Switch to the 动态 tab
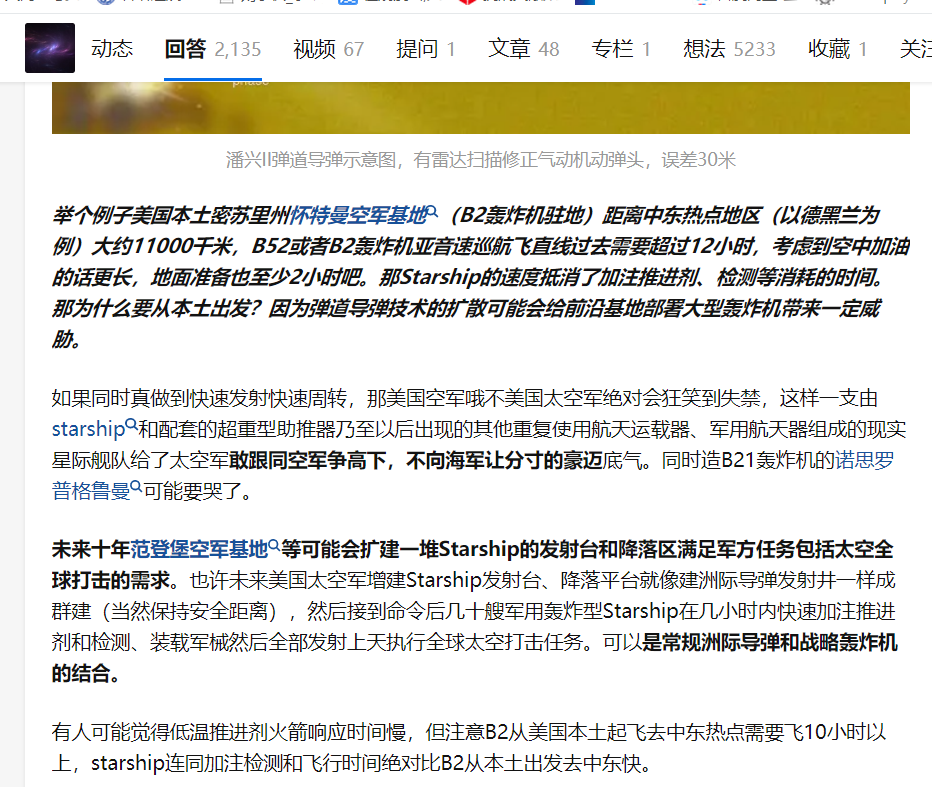932x787 pixels. pos(113,47)
